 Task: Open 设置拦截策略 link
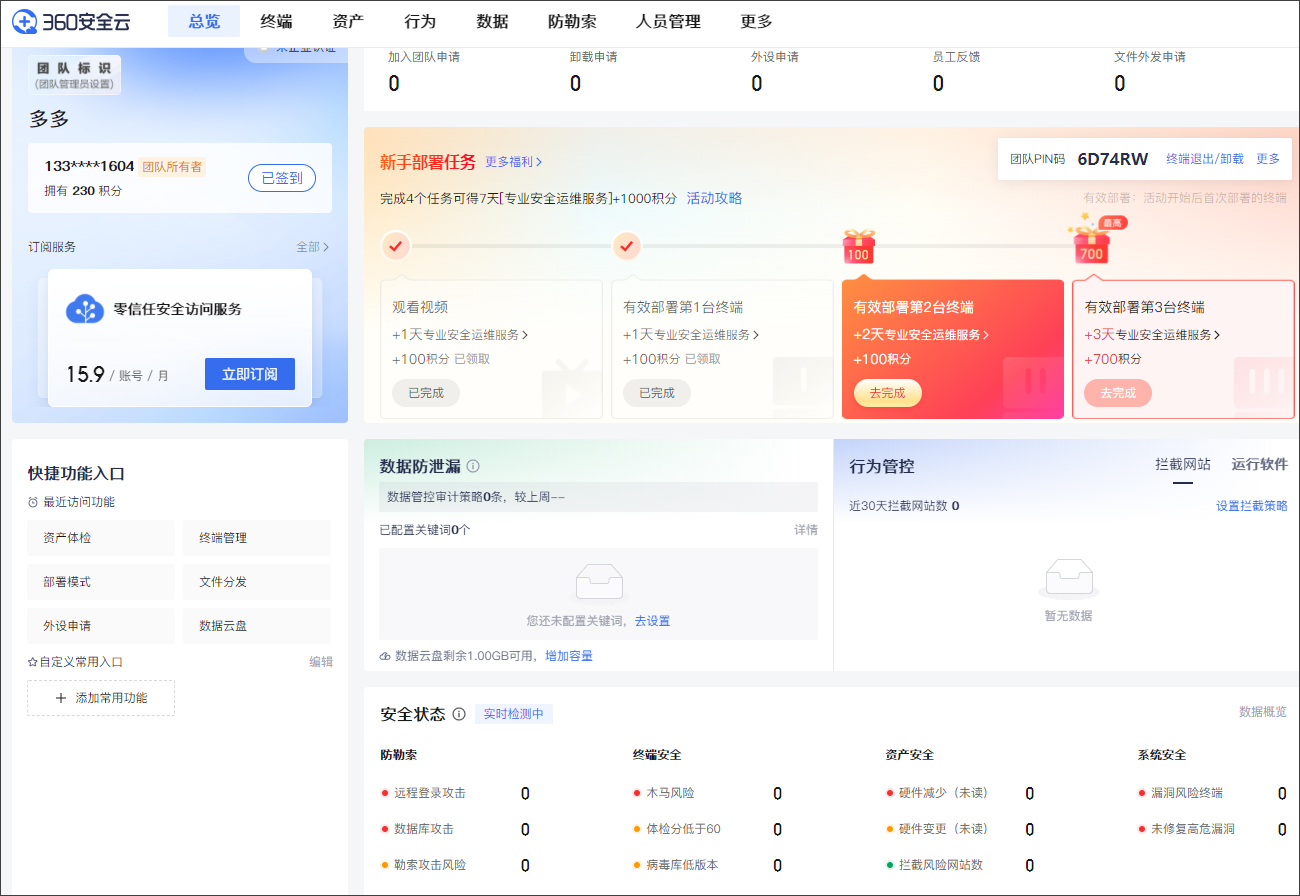[1252, 506]
